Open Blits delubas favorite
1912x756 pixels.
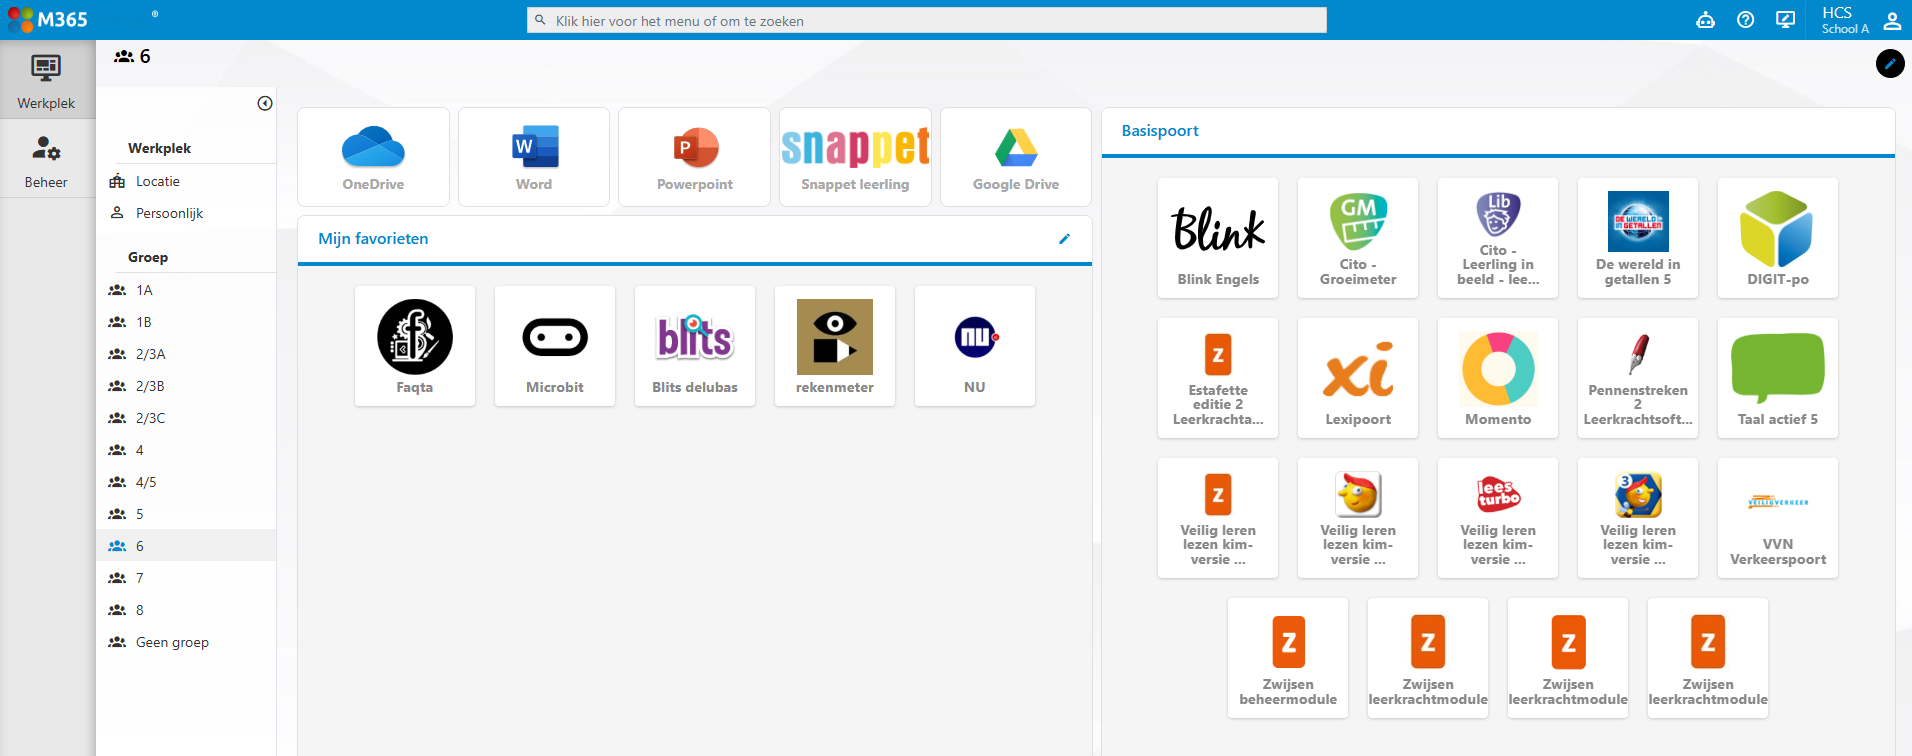695,346
